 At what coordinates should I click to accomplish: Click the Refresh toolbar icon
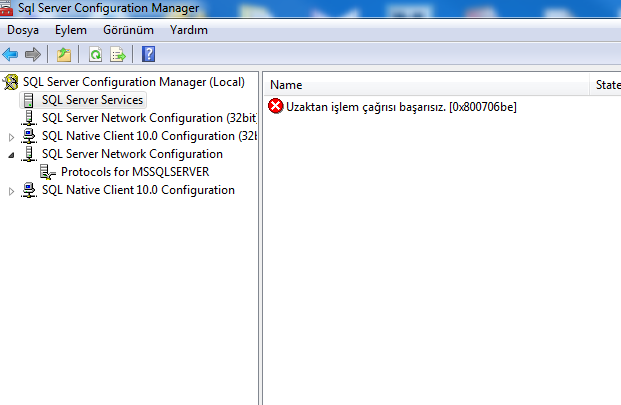(x=95, y=54)
